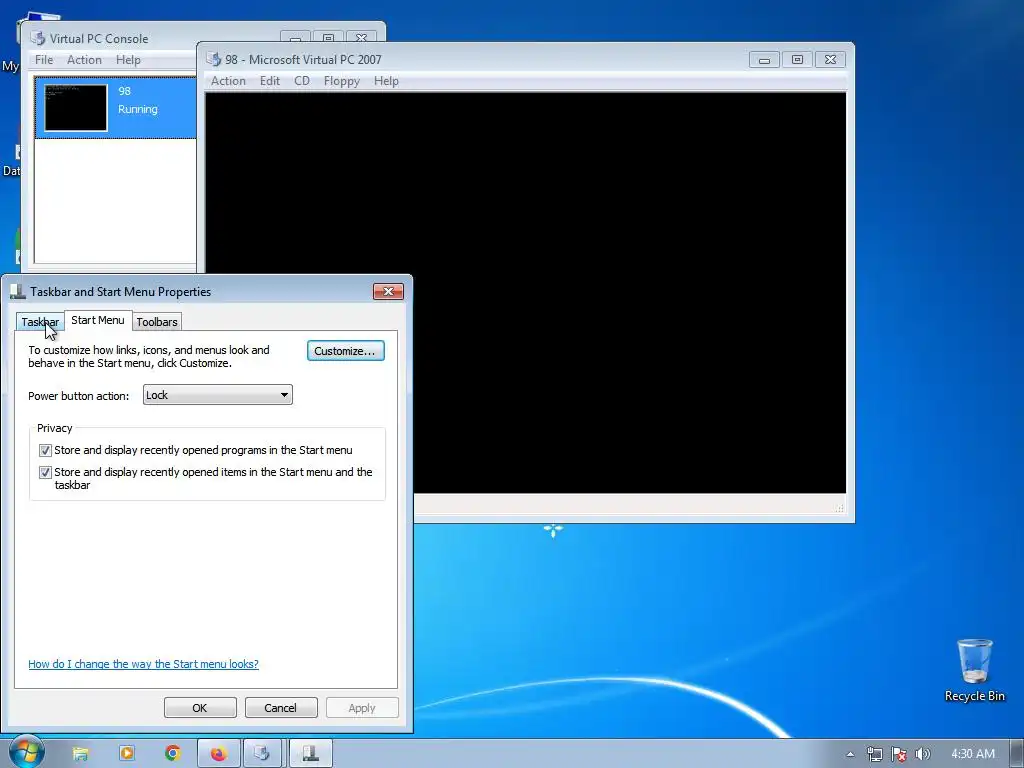Click the 'Running' status text in console
The image size is (1024, 768).
tap(137, 109)
